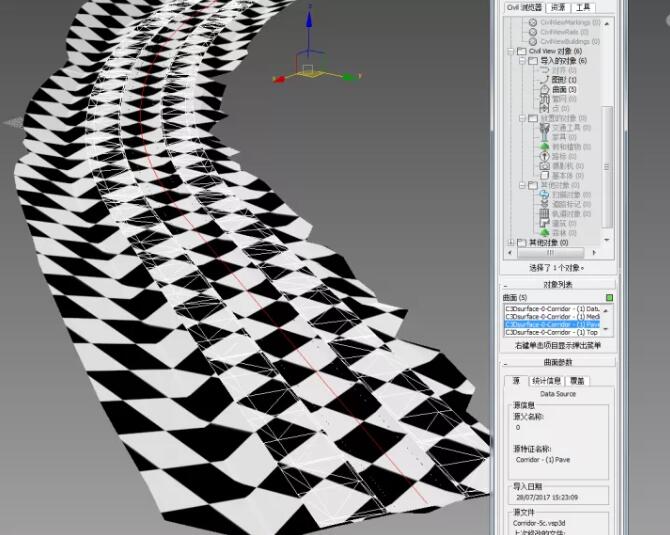
Task: Click the Corridor - (1) Pave feature name
Action: coord(543,460)
